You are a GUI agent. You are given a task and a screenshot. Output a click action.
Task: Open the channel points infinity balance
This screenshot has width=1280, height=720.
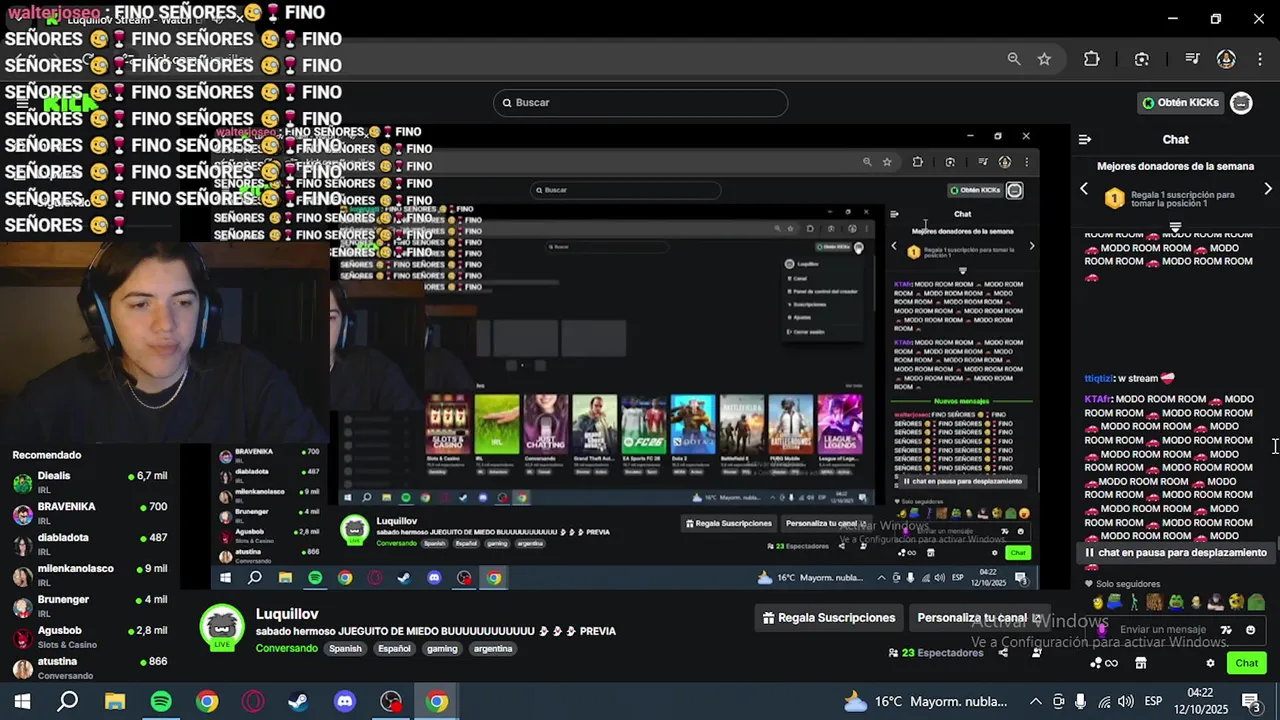click(1104, 663)
